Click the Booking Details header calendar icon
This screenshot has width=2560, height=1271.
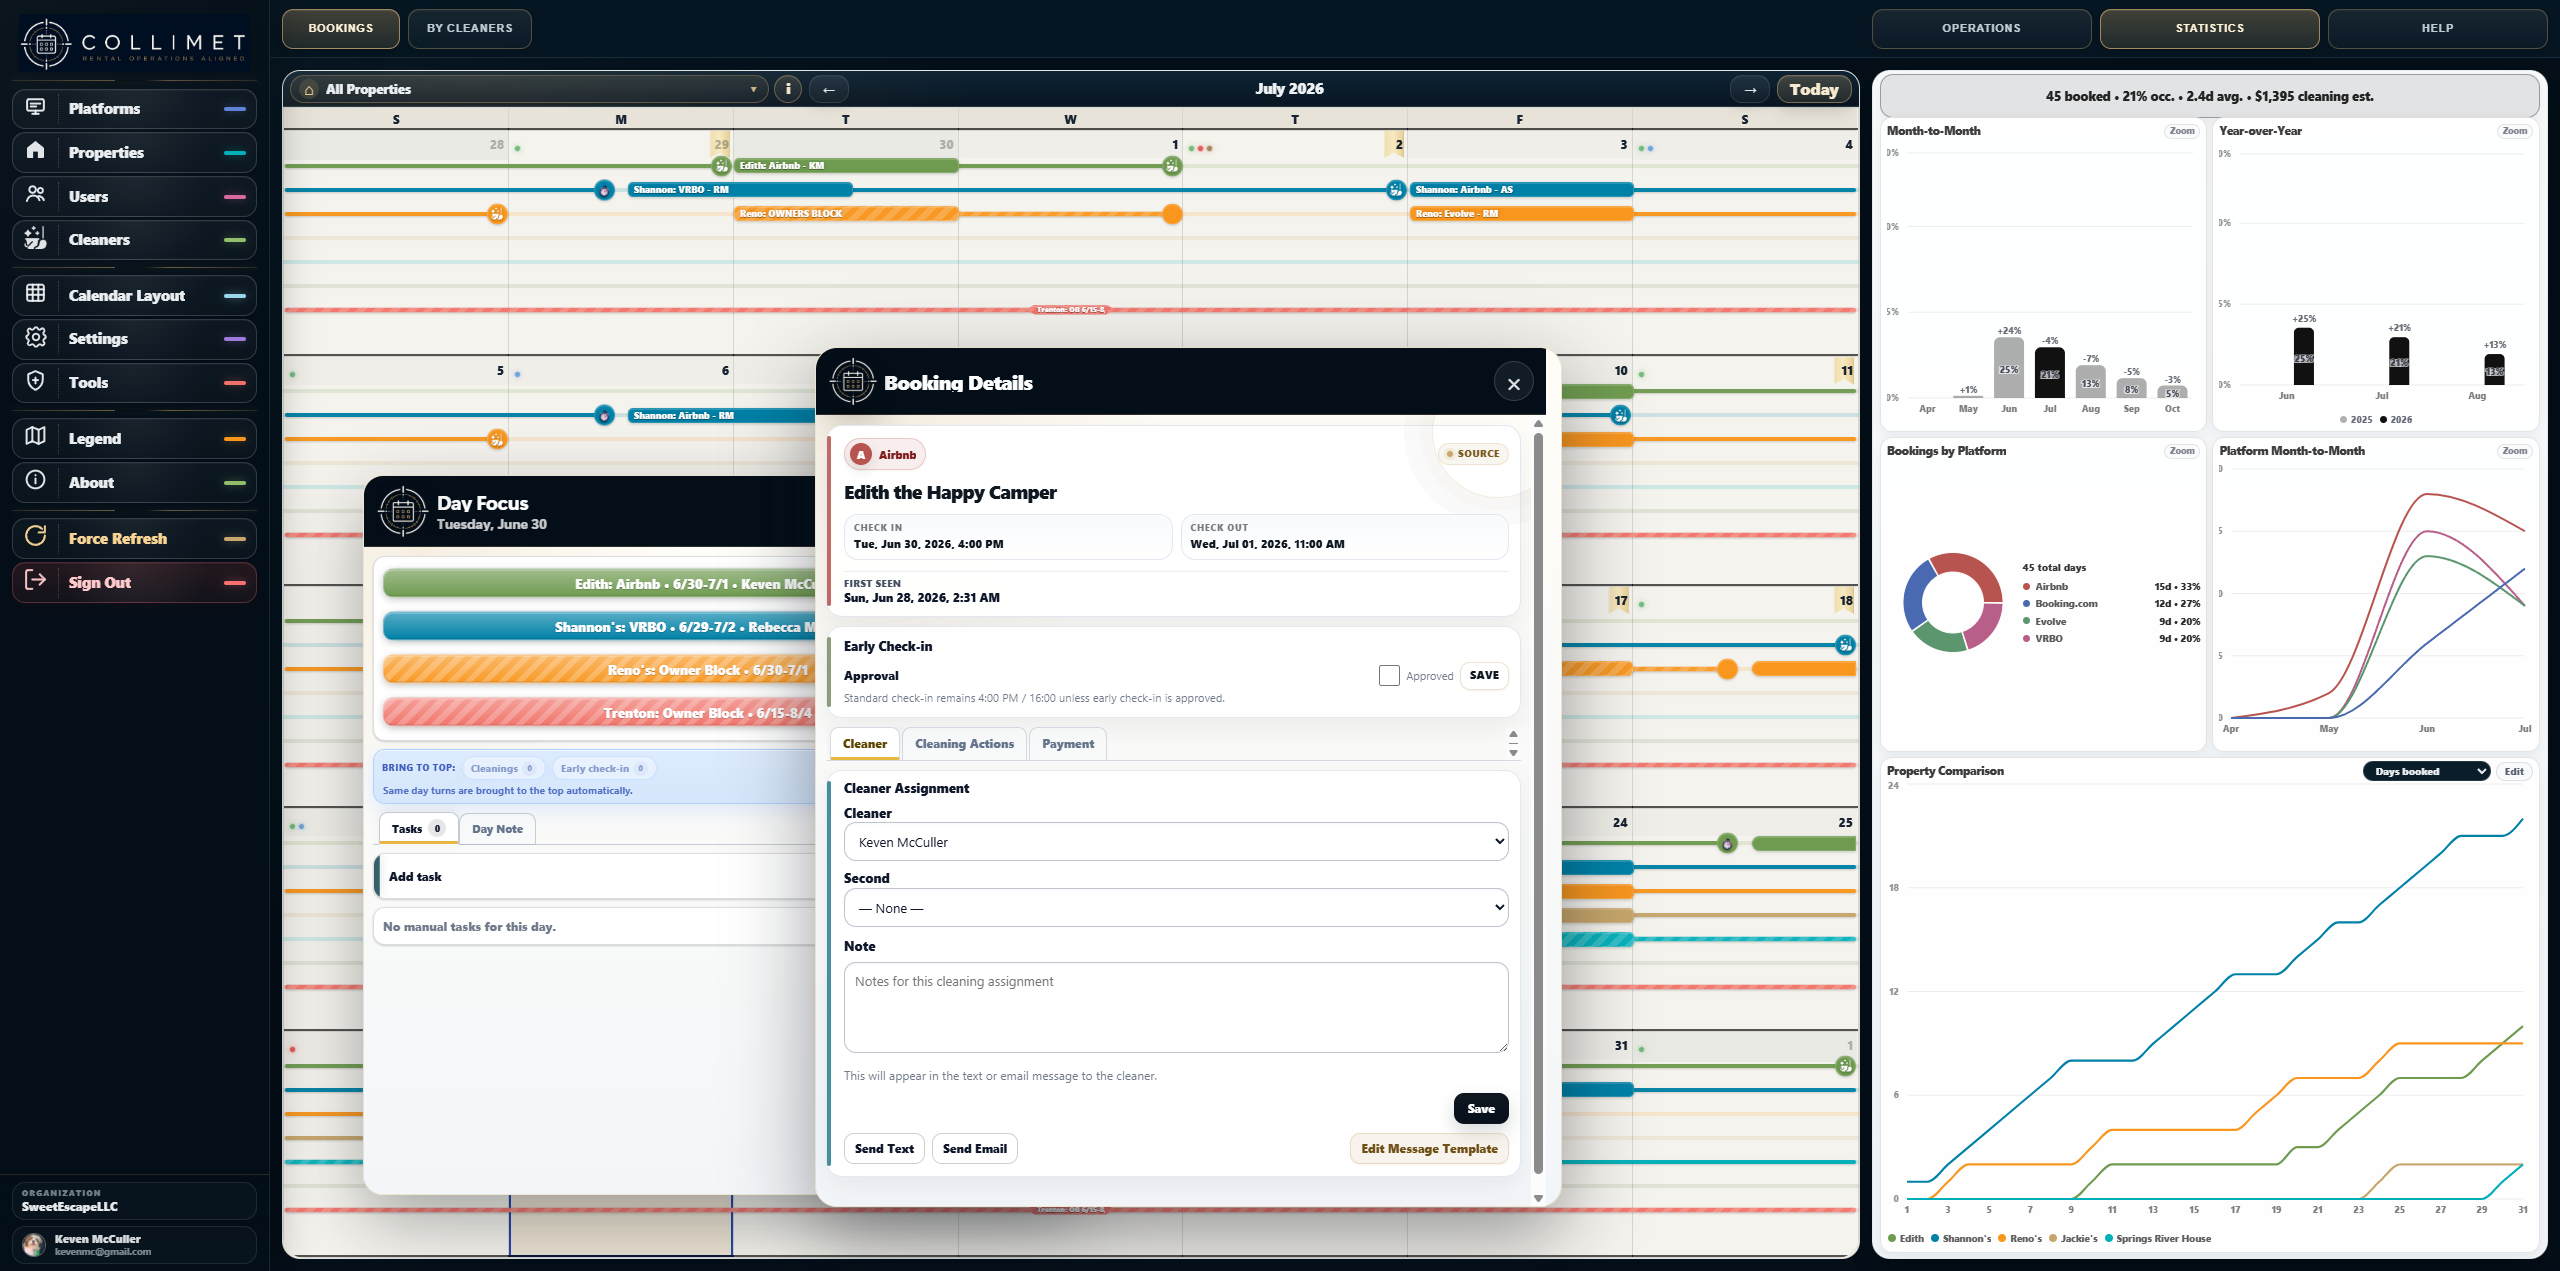pyautogui.click(x=853, y=382)
